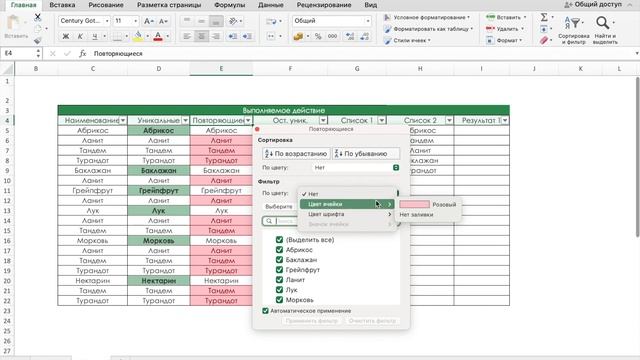Select Цвет шрифта menu item
The height and width of the screenshot is (360, 640).
click(x=347, y=214)
